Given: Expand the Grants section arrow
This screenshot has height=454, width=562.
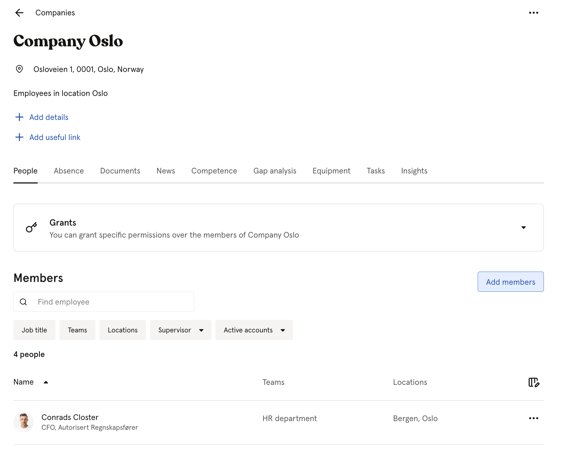Looking at the screenshot, I should click(x=523, y=228).
